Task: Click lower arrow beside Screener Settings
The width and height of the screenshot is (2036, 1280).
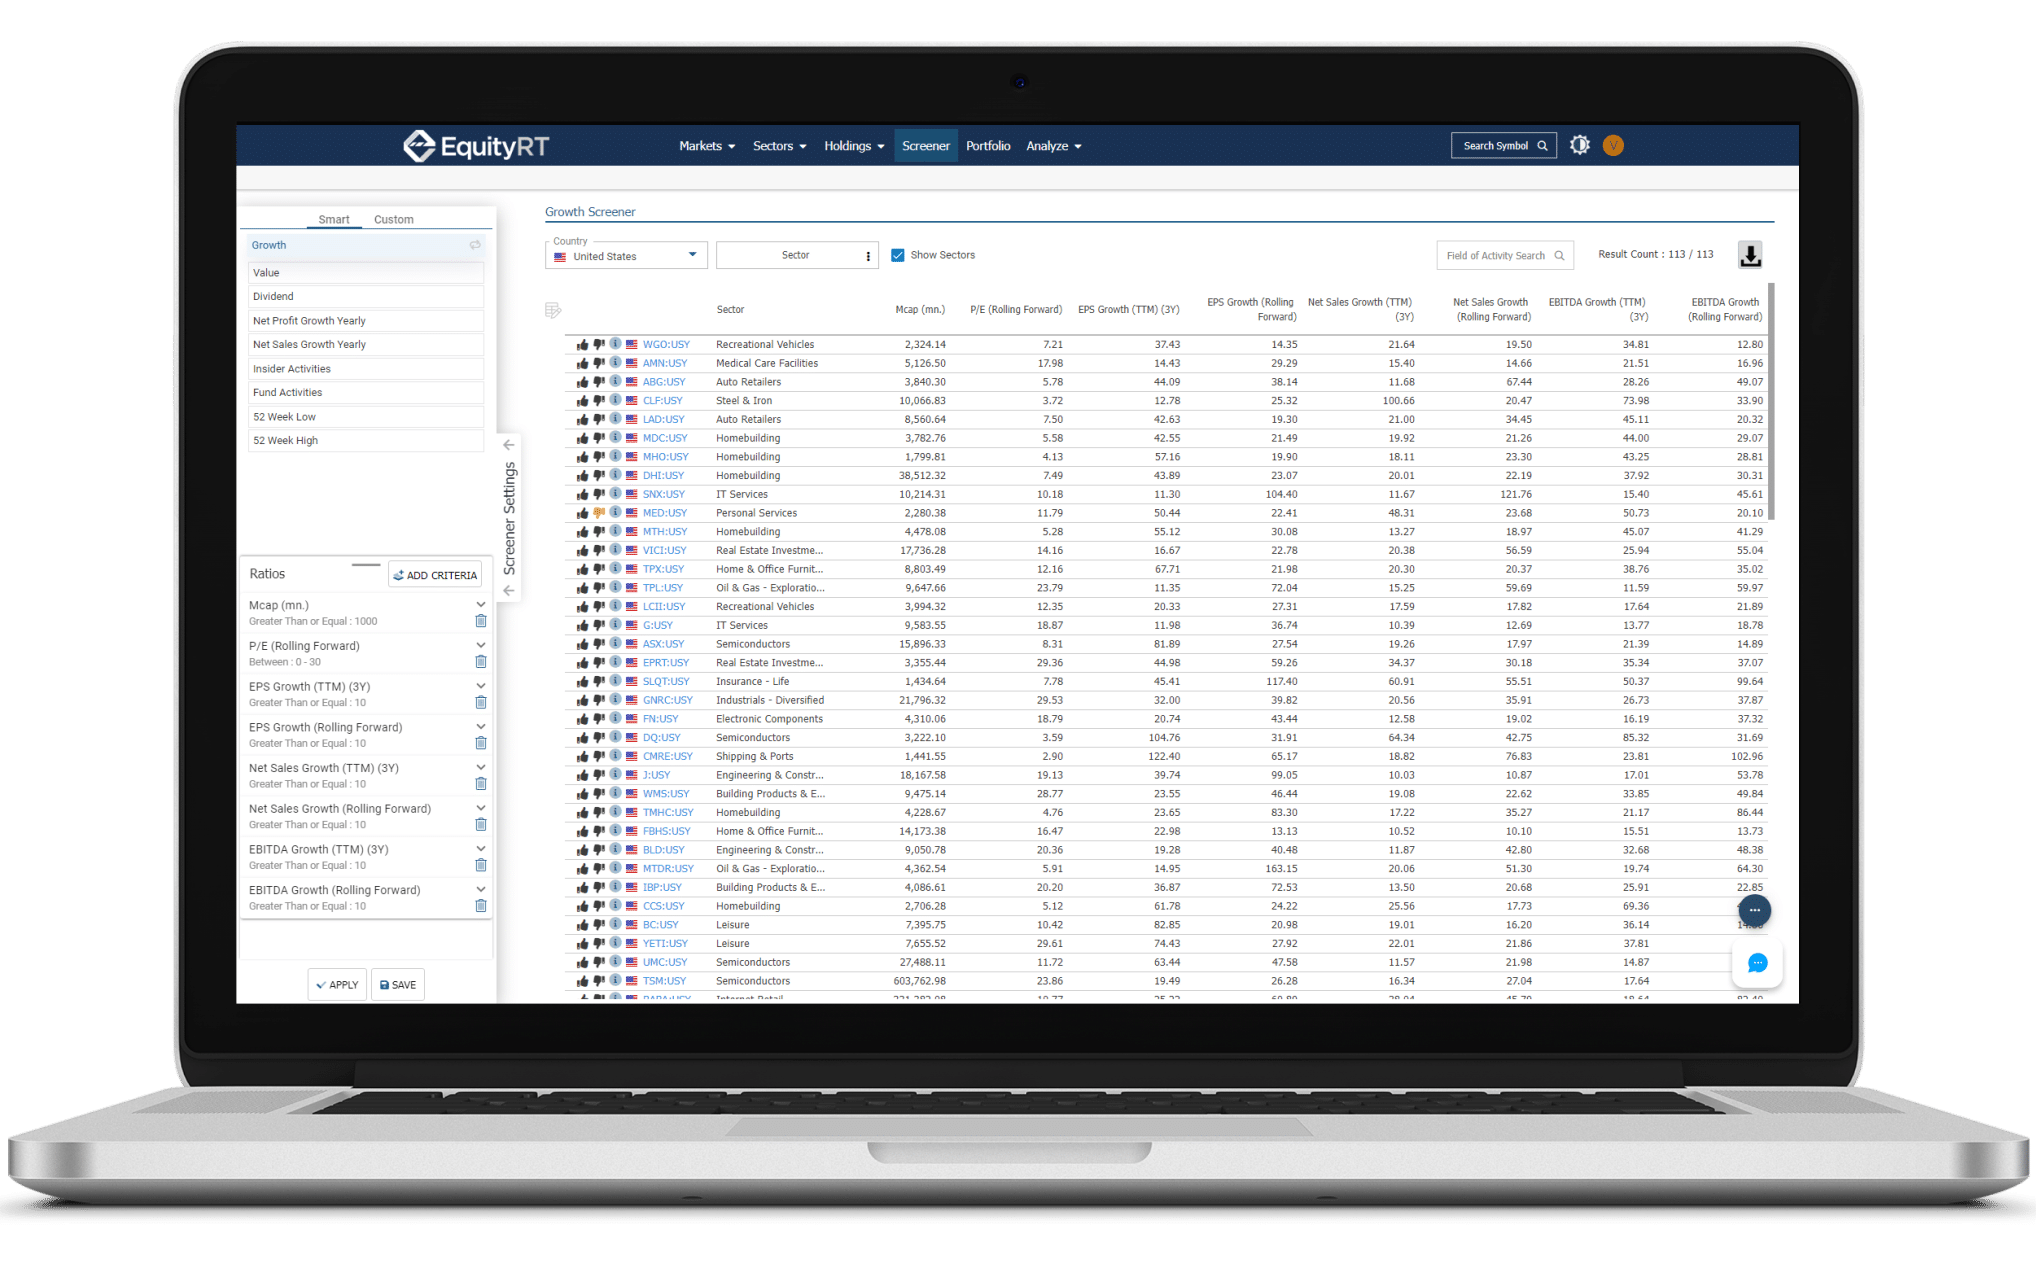Action: pyautogui.click(x=508, y=591)
